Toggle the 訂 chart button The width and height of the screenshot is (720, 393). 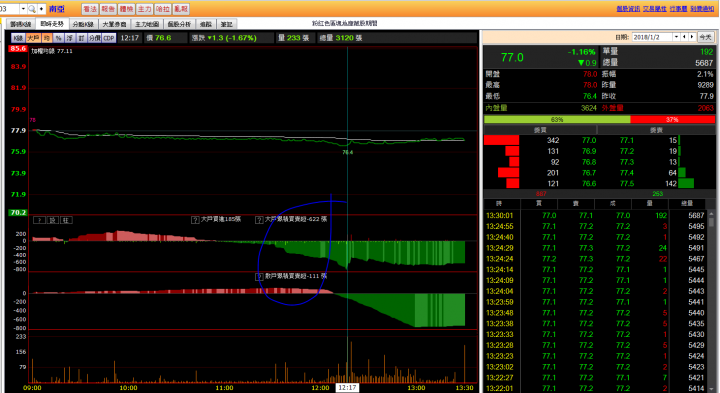(x=81, y=38)
